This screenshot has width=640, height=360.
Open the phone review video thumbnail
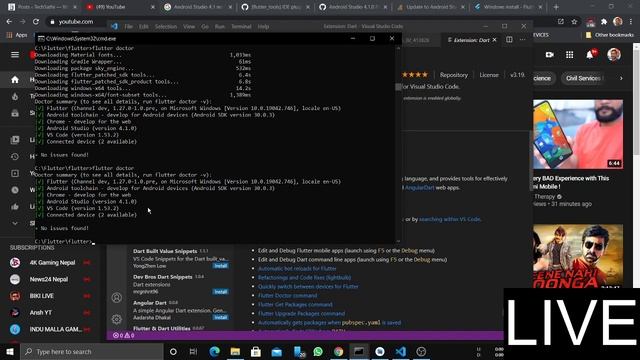coord(578,134)
